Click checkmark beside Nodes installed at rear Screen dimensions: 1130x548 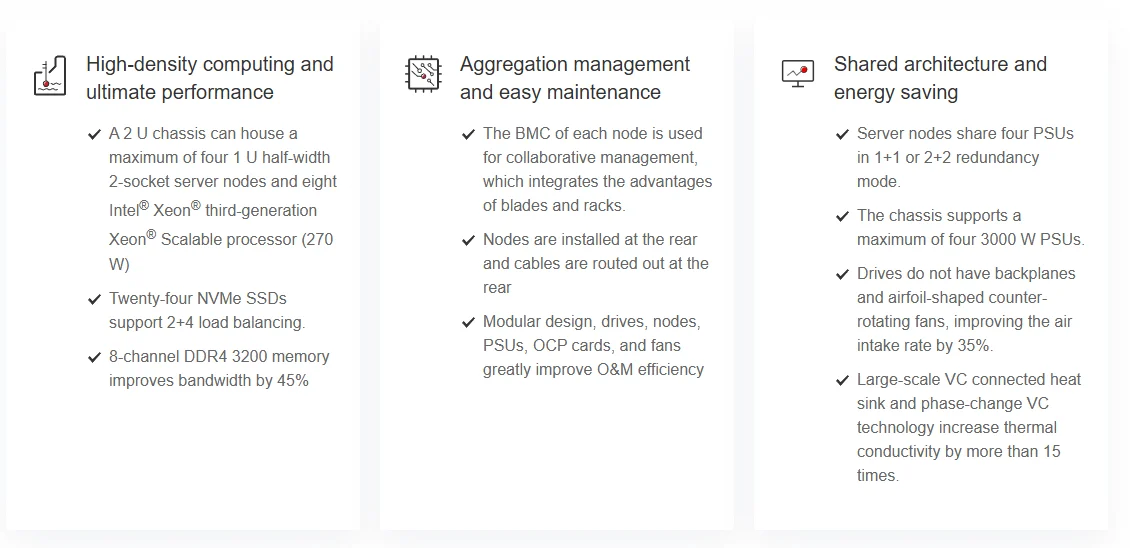pos(468,240)
